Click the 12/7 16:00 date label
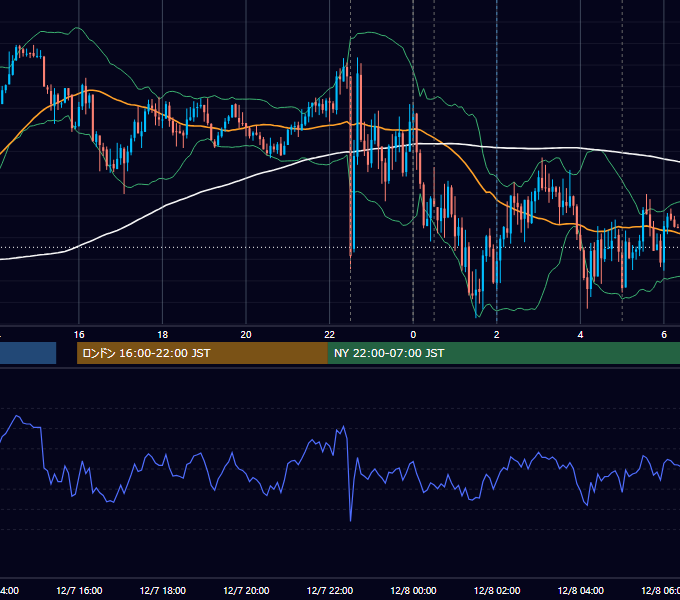The height and width of the screenshot is (600, 680). pyautogui.click(x=79, y=590)
